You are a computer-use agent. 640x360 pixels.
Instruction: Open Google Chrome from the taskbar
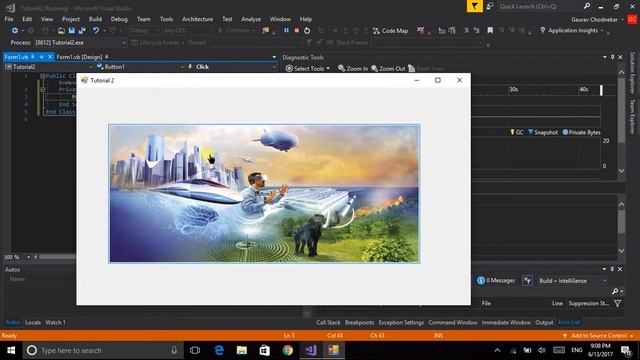pos(288,350)
